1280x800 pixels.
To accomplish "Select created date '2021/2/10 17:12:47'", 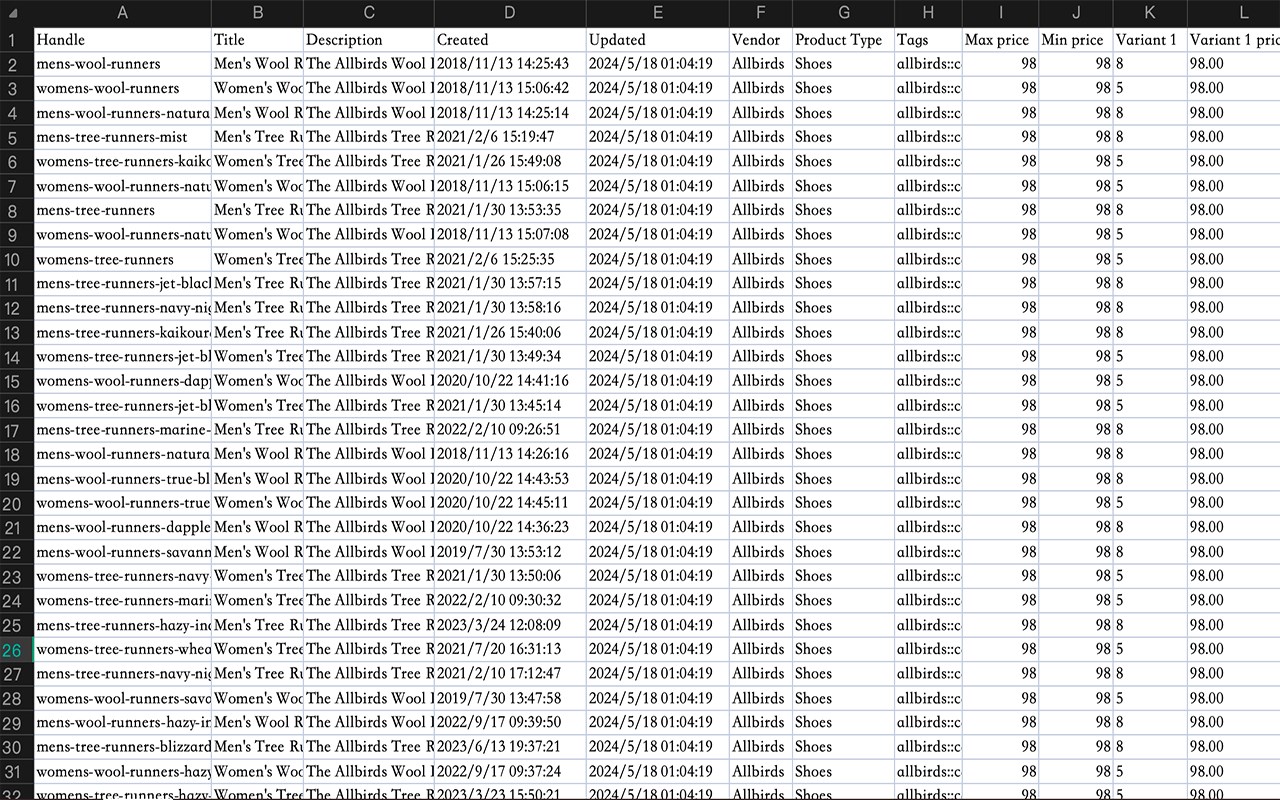I will point(510,674).
